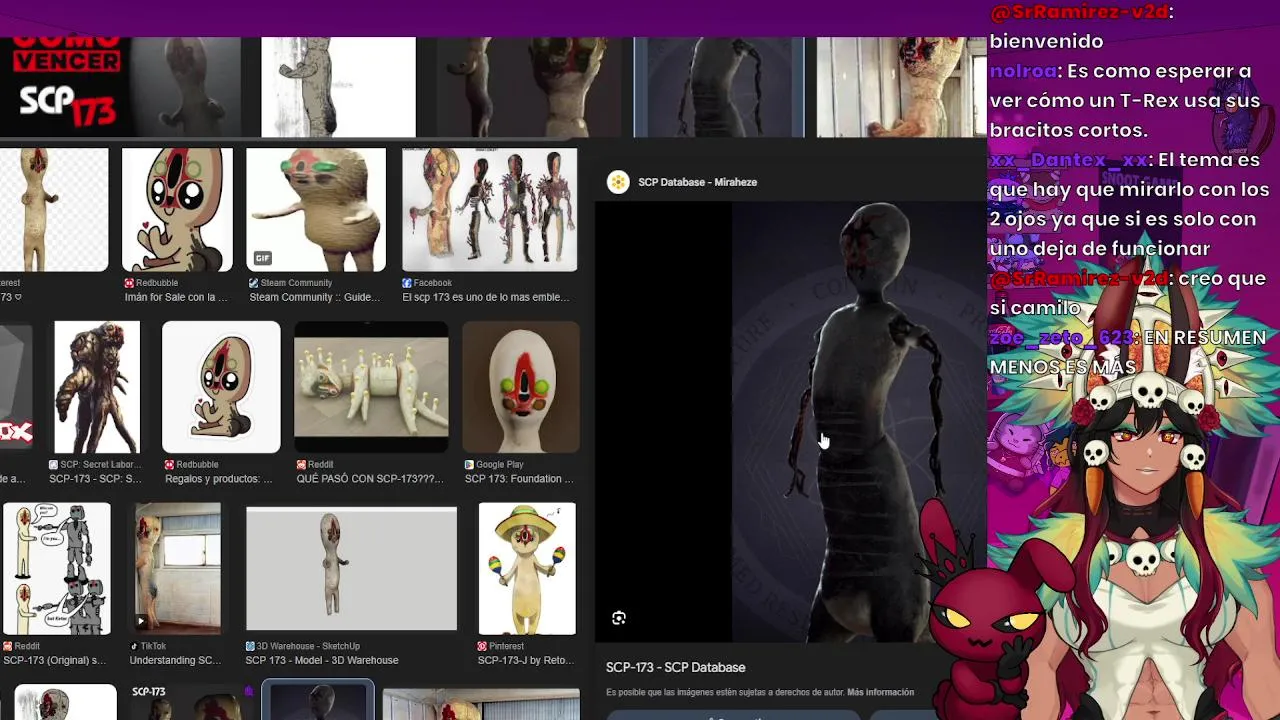Viewport: 1280px width, 720px height.
Task: Click the Reddit favicon under 'QUÉ PASÓ CON SCP-173'
Action: 301,465
